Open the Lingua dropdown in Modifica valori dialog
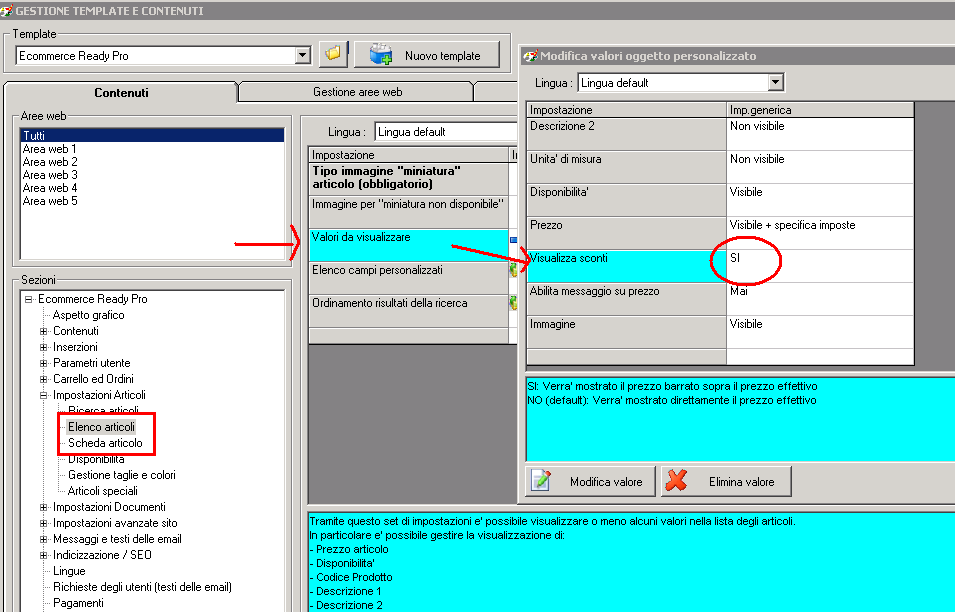Image resolution: width=955 pixels, height=612 pixels. [775, 82]
